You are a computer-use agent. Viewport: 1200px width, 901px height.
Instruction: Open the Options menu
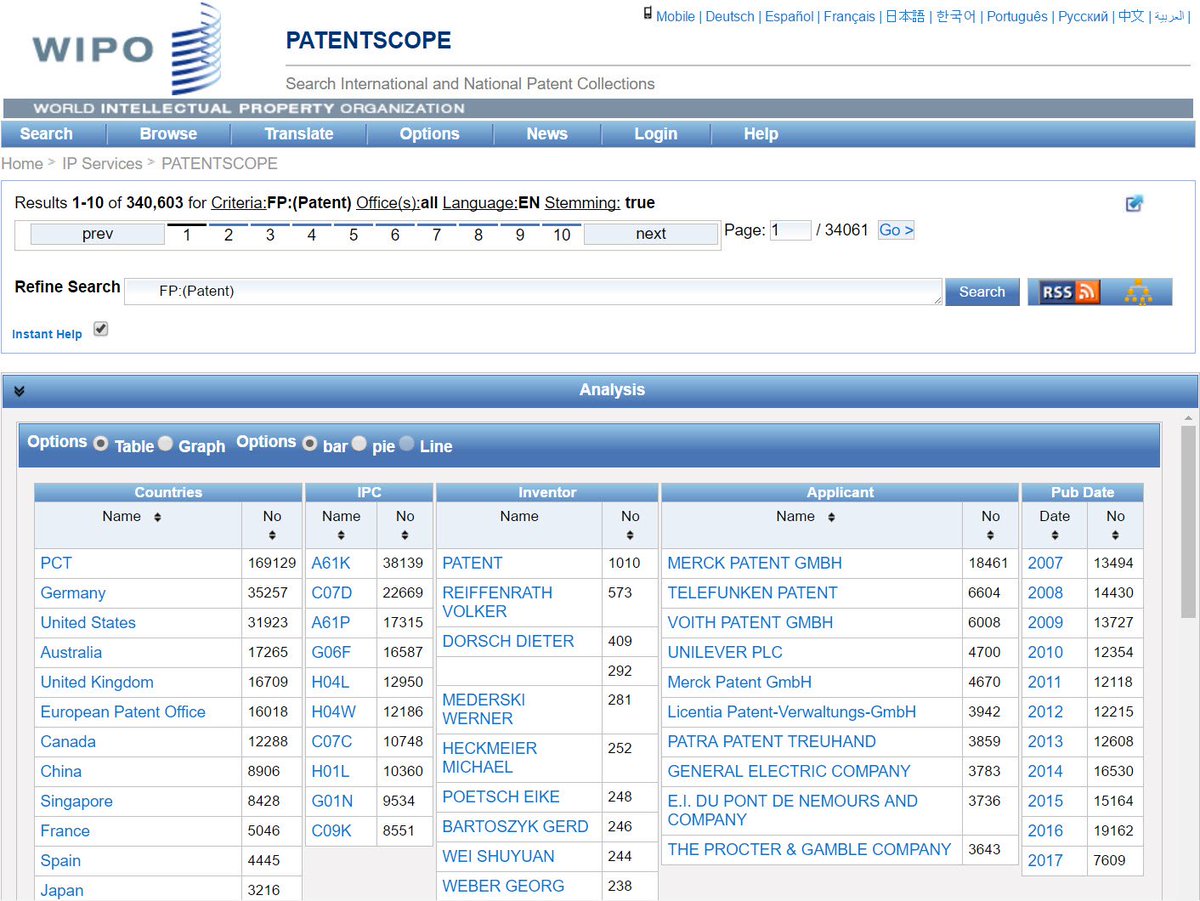[x=430, y=134]
